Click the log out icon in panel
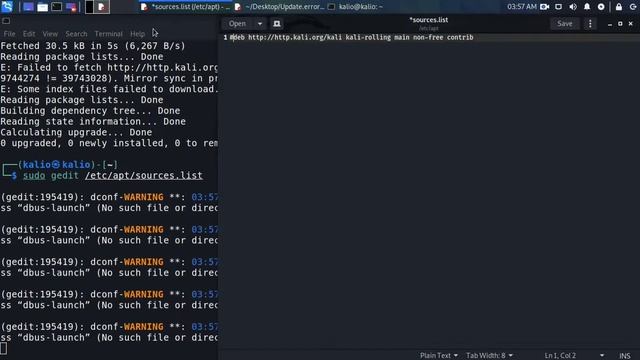The width and height of the screenshot is (640, 360). (633, 7)
